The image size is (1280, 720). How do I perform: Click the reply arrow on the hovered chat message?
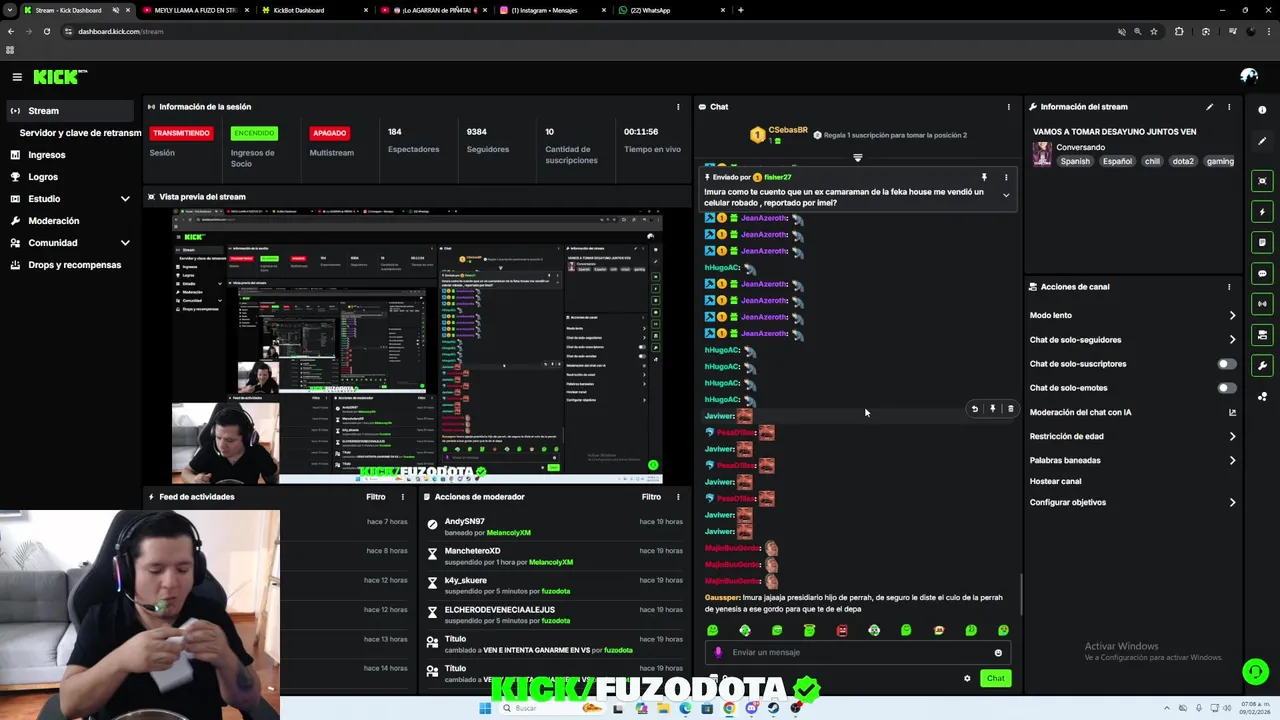click(975, 409)
